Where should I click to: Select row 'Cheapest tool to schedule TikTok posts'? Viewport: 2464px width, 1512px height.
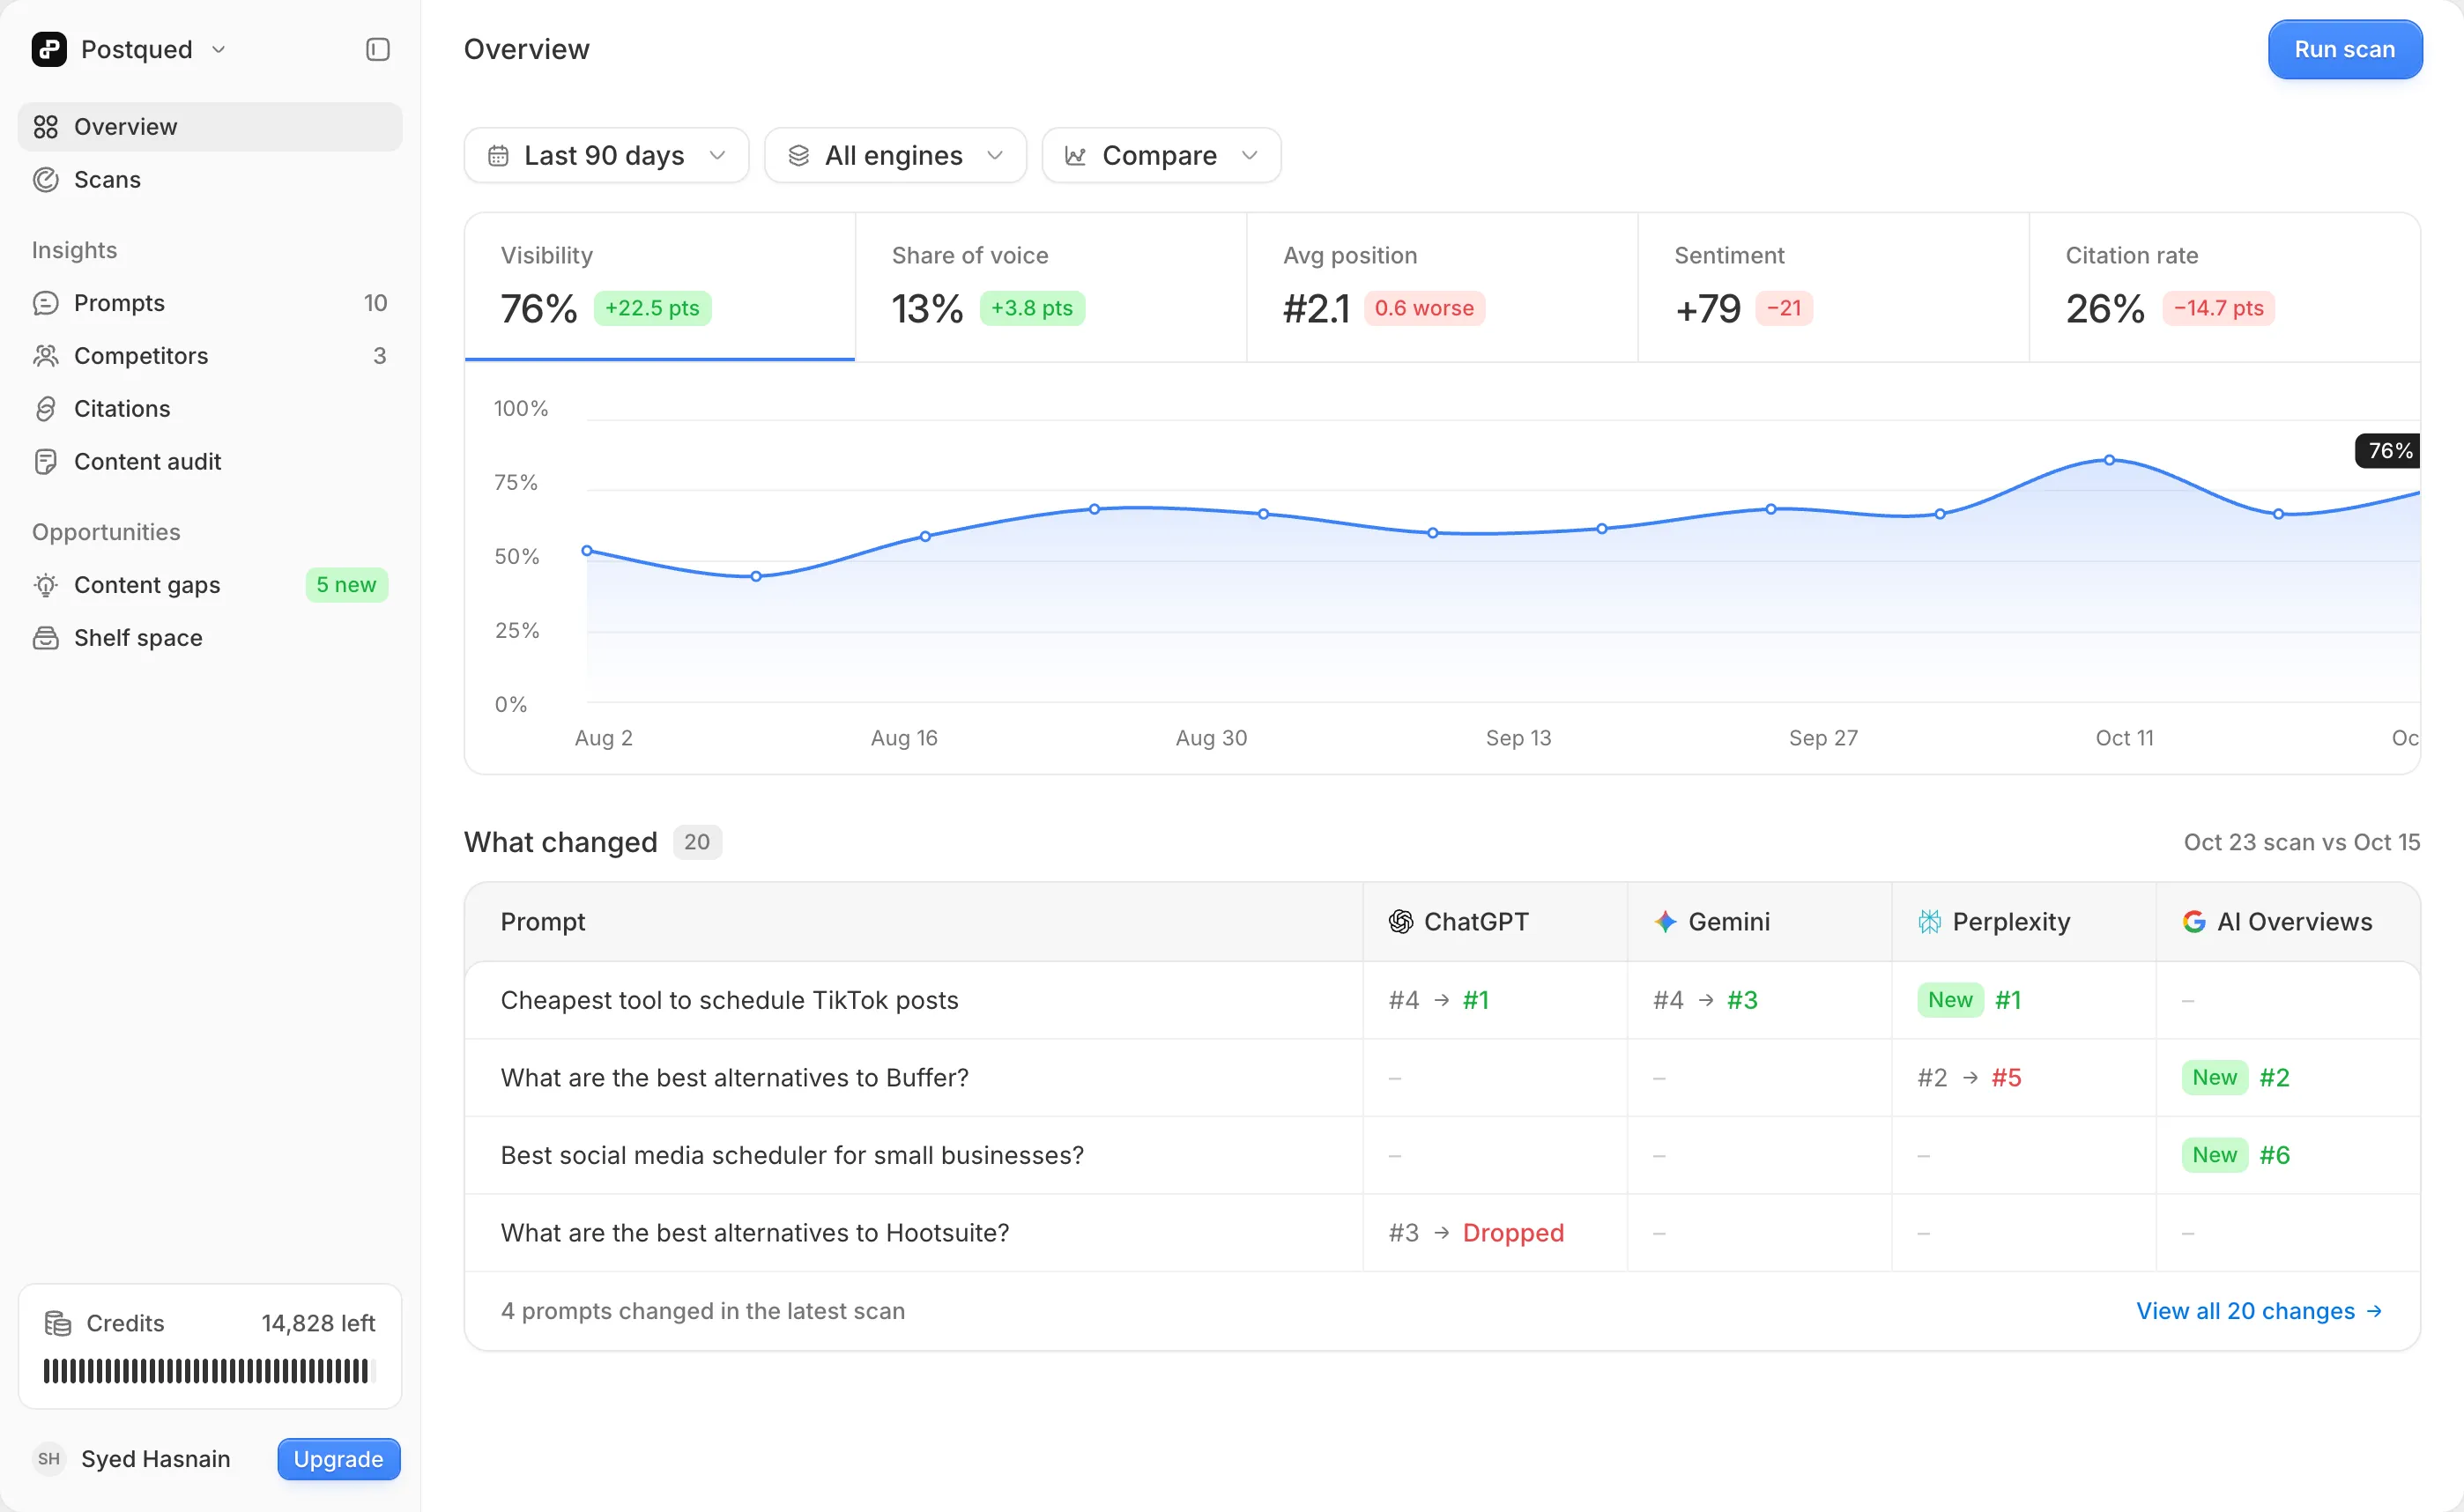[x=1442, y=1000]
